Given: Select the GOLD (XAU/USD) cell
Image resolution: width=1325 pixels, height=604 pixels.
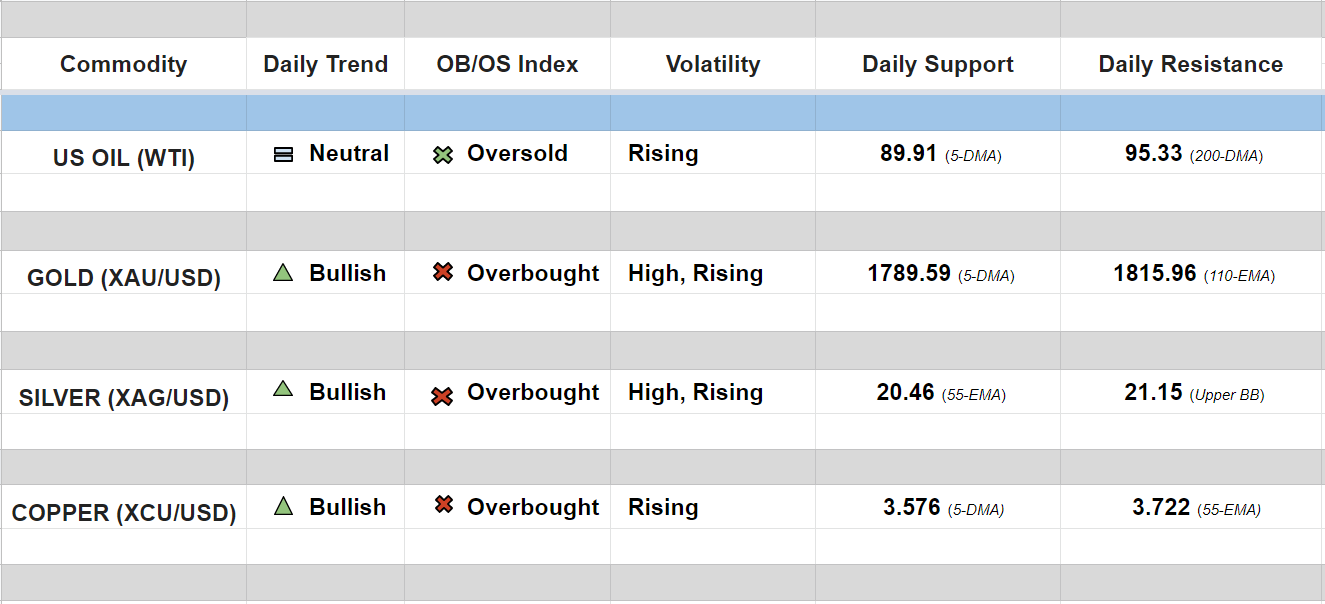Looking at the screenshot, I should (124, 278).
